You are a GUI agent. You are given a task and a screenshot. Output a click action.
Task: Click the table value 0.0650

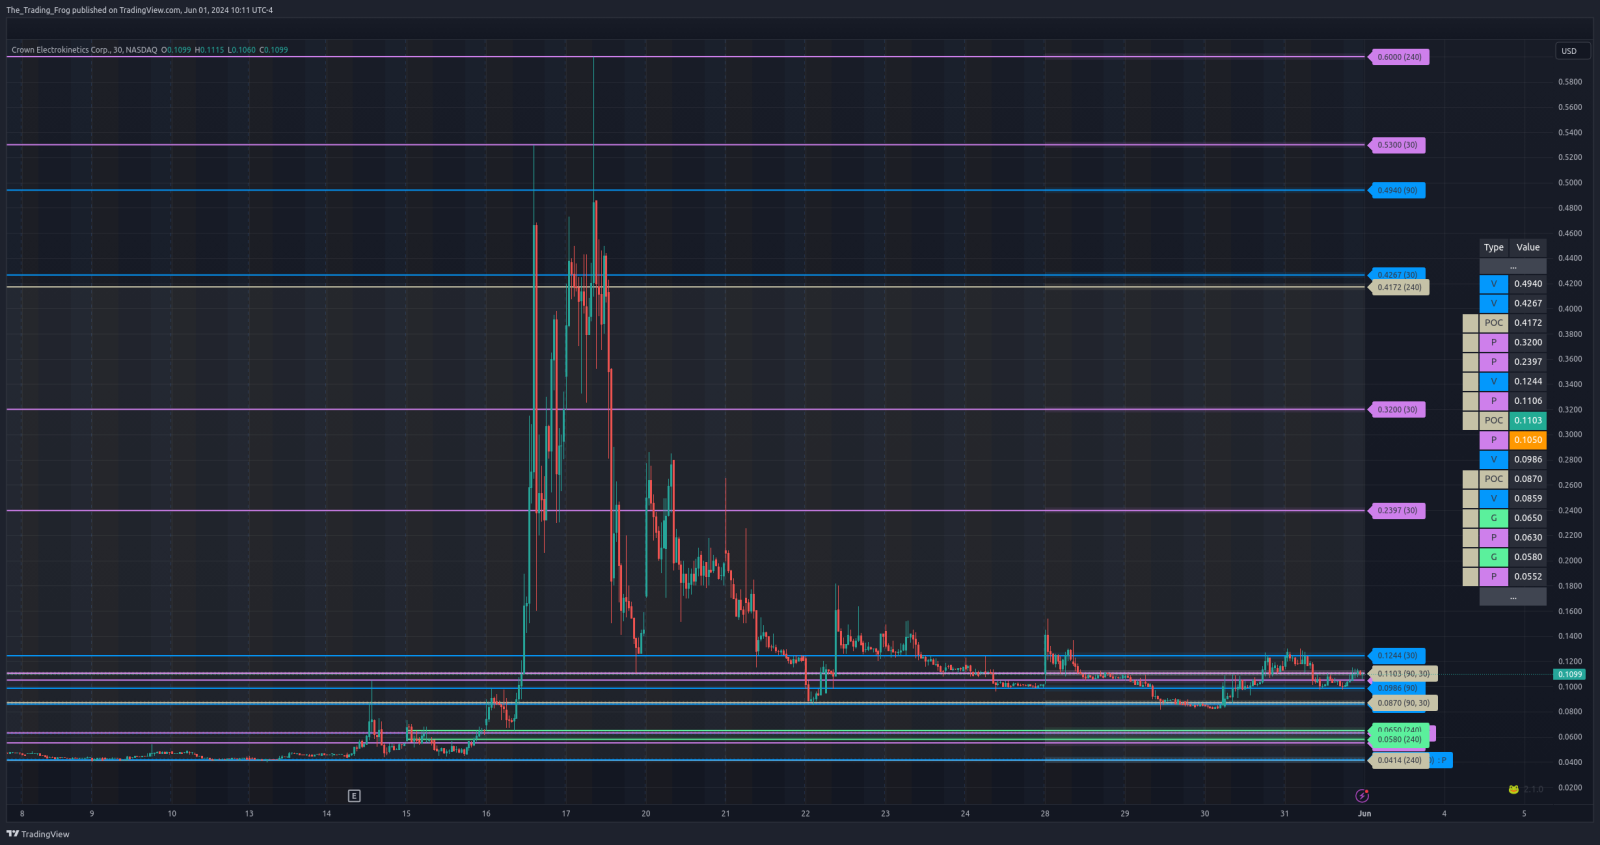pyautogui.click(x=1528, y=518)
